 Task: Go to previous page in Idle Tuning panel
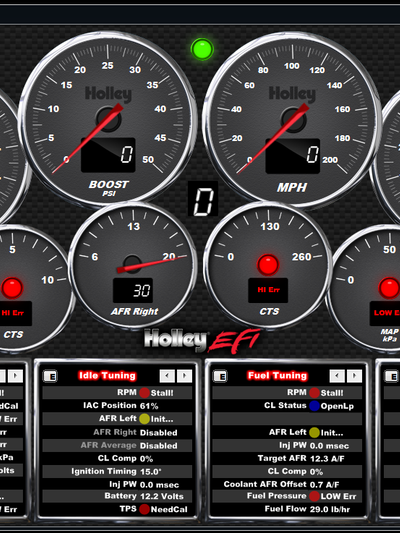click(x=167, y=376)
